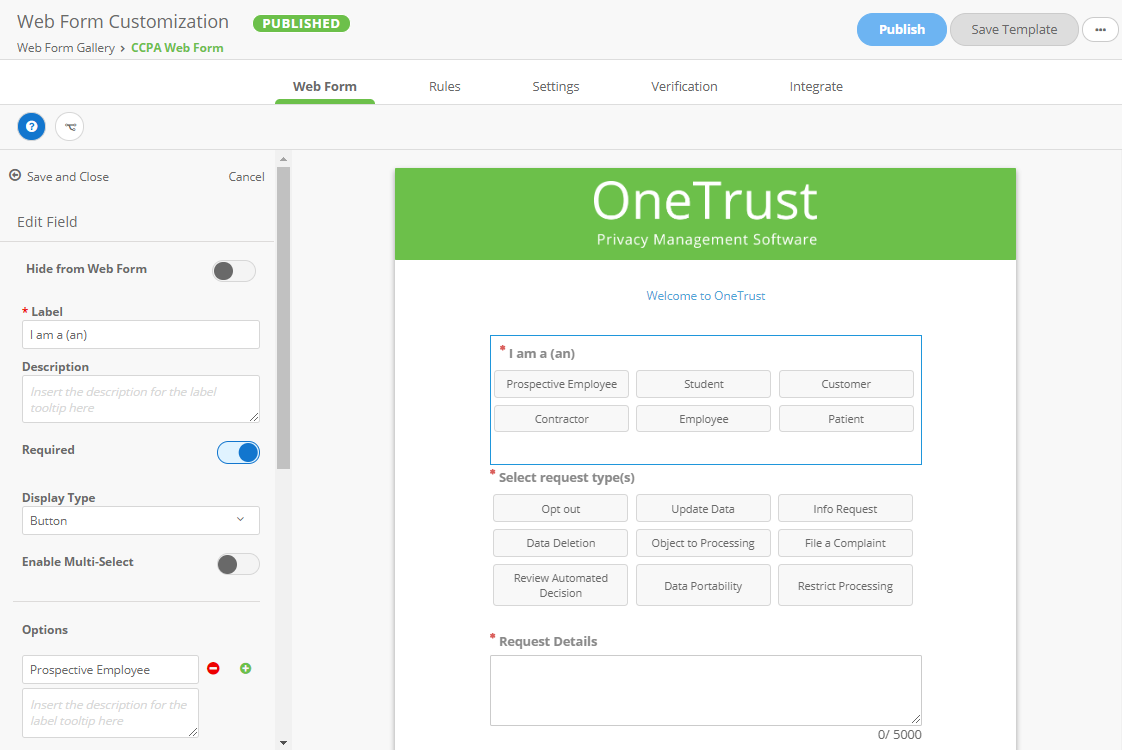Open the help icon in the toolbar
Image resolution: width=1122 pixels, height=750 pixels.
31,126
